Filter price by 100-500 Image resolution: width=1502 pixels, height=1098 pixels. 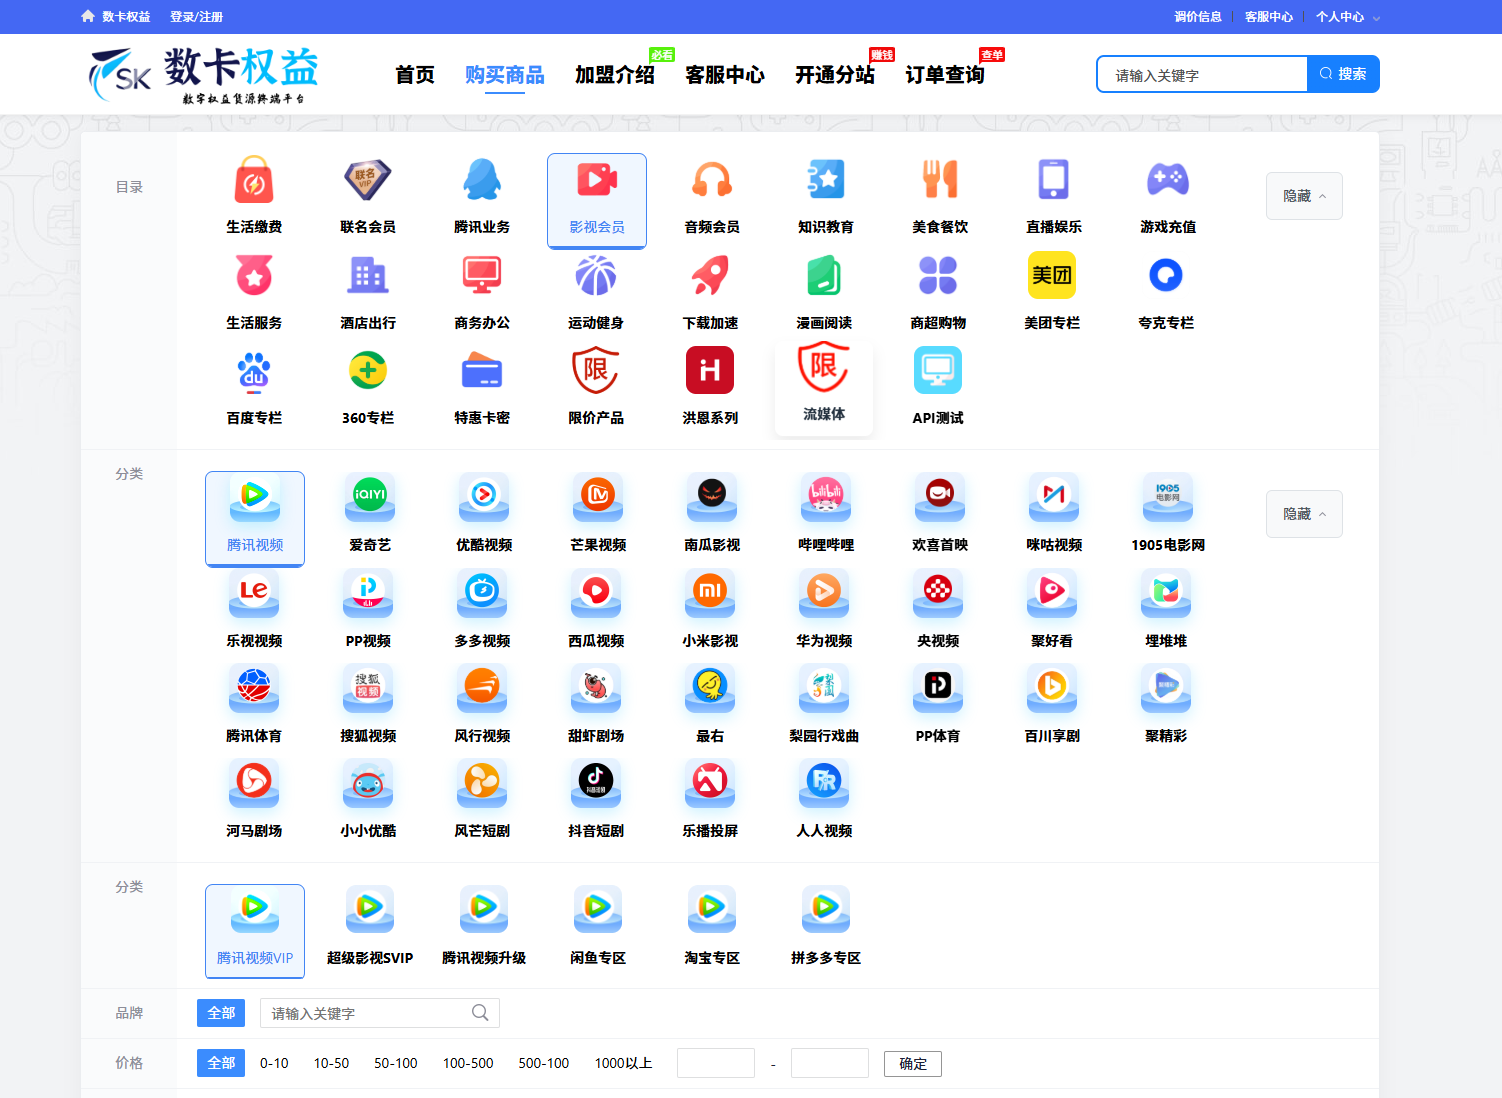point(468,1063)
